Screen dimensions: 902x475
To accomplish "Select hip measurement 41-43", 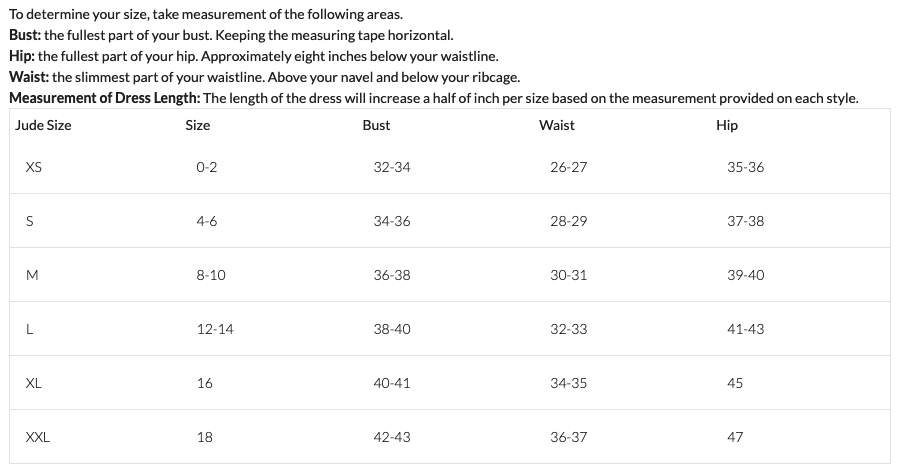I will click(x=746, y=330).
